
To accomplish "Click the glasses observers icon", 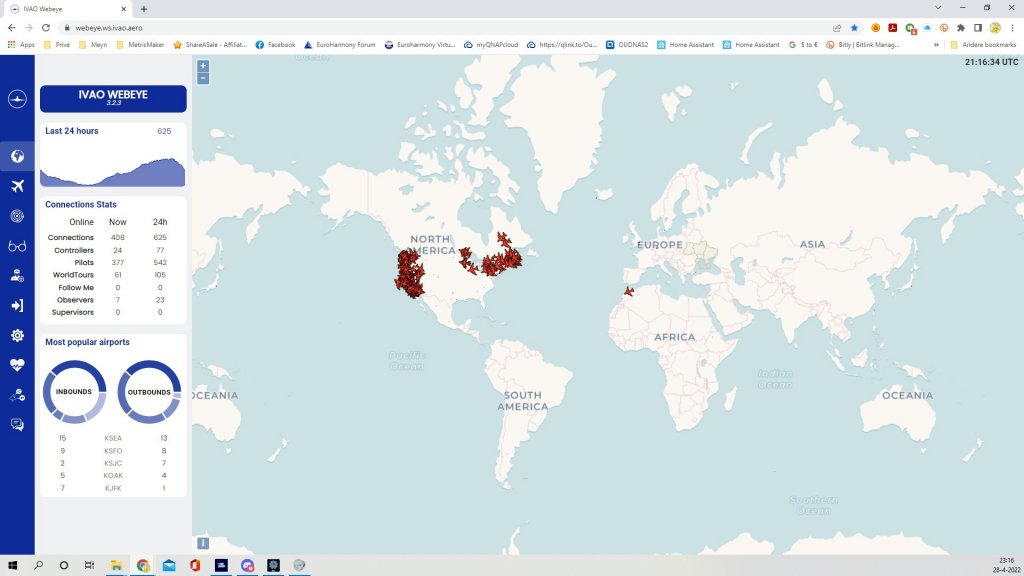I will coord(17,246).
